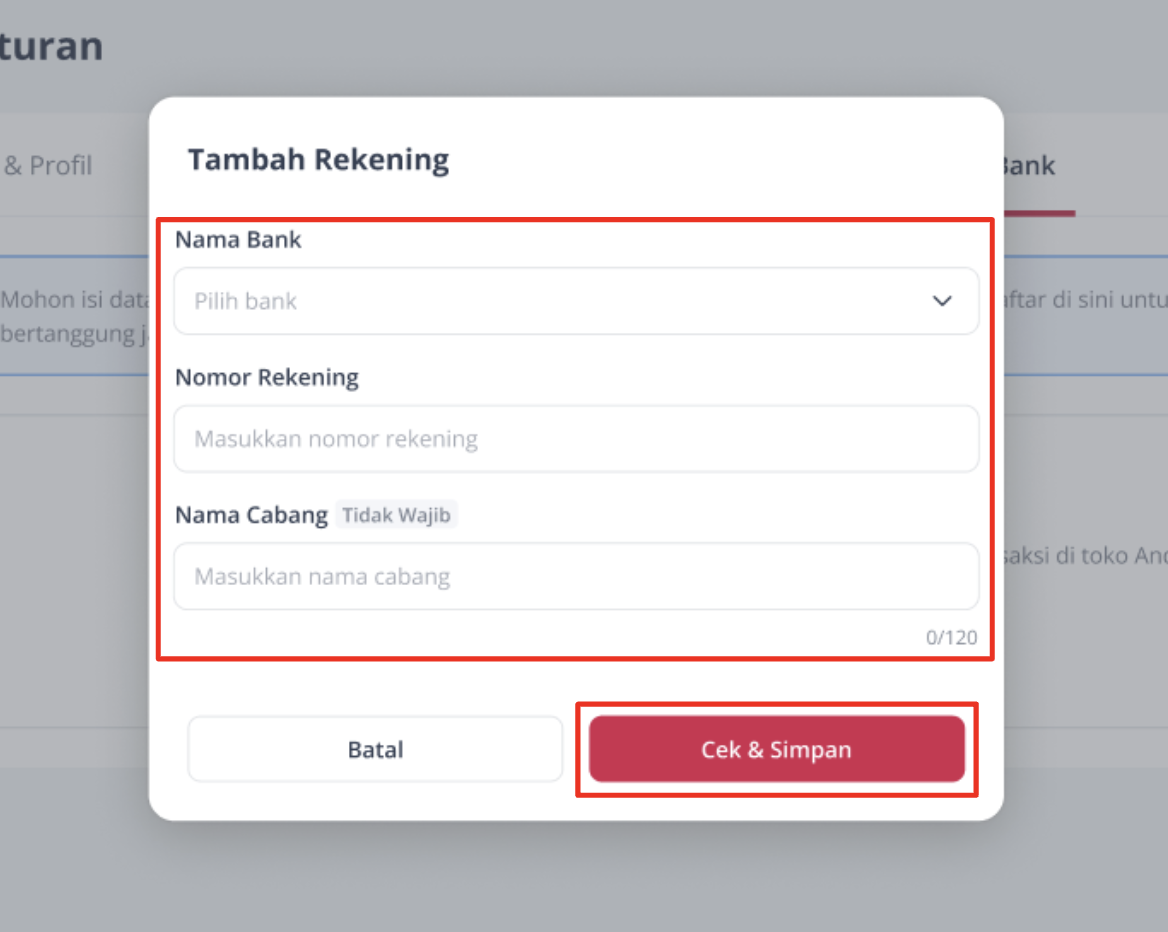This screenshot has height=932, width=1168.
Task: Open the Nama Bank dropdown field
Action: coord(576,301)
